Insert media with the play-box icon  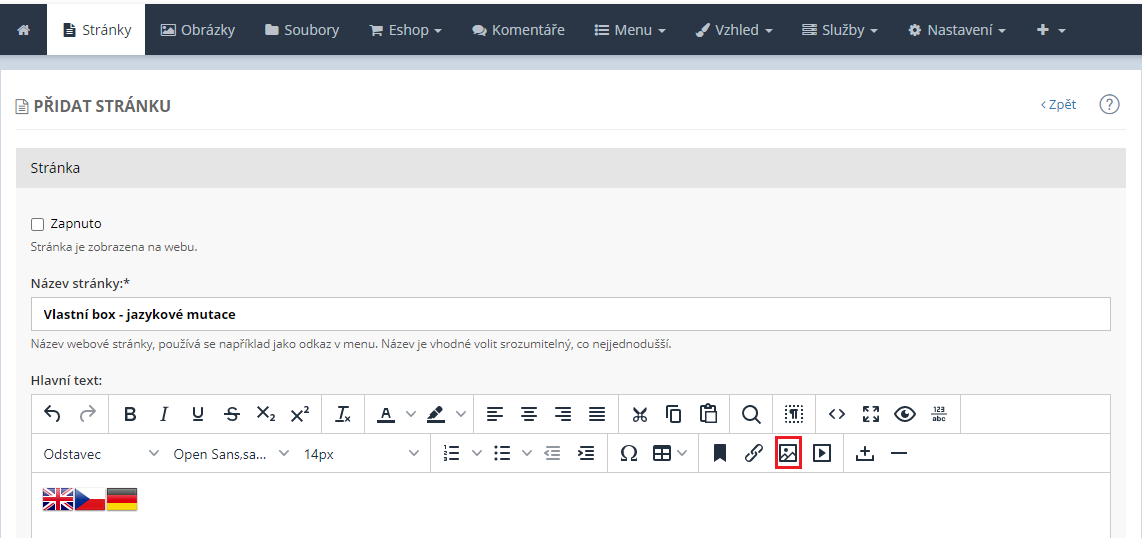822,453
